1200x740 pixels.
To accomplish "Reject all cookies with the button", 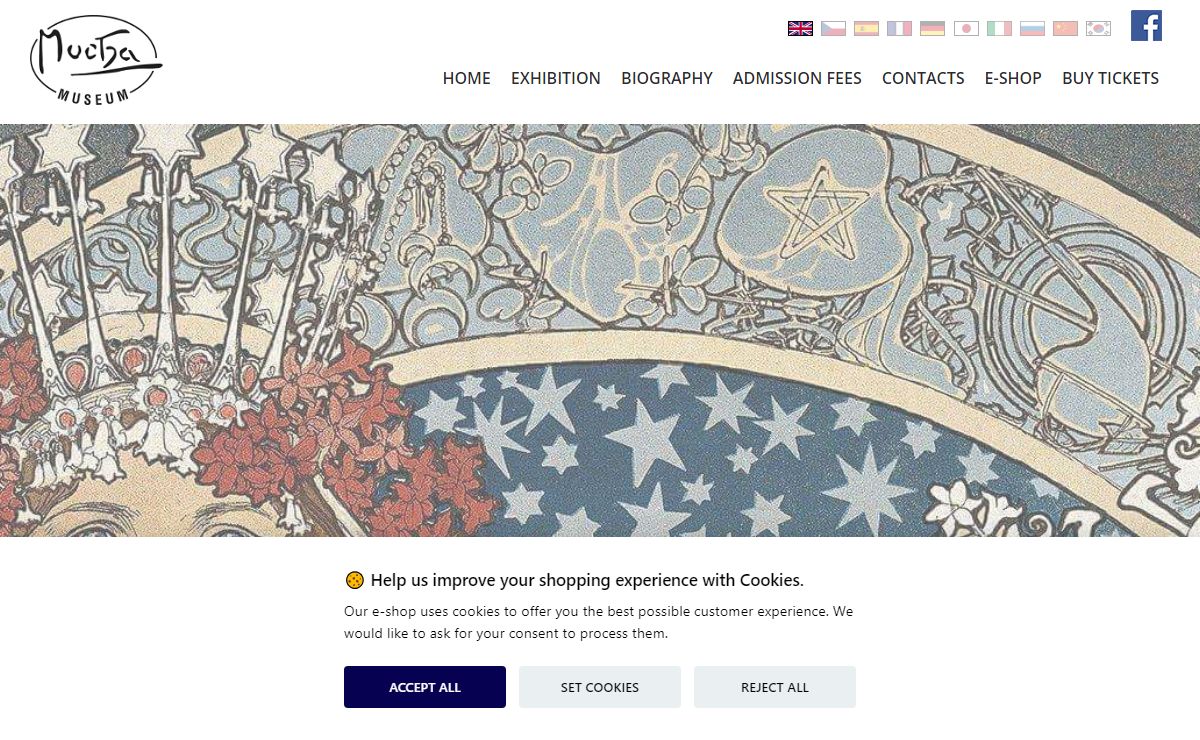I will [x=774, y=687].
